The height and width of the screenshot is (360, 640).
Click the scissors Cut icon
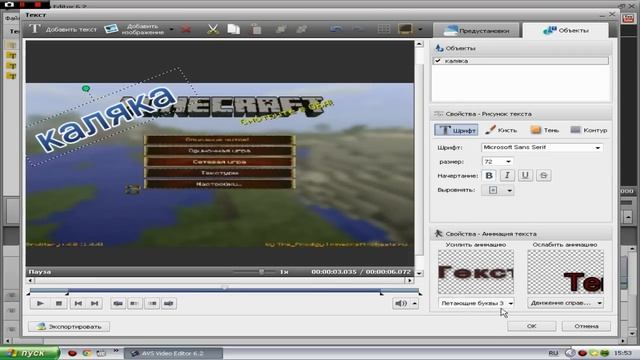[x=213, y=29]
